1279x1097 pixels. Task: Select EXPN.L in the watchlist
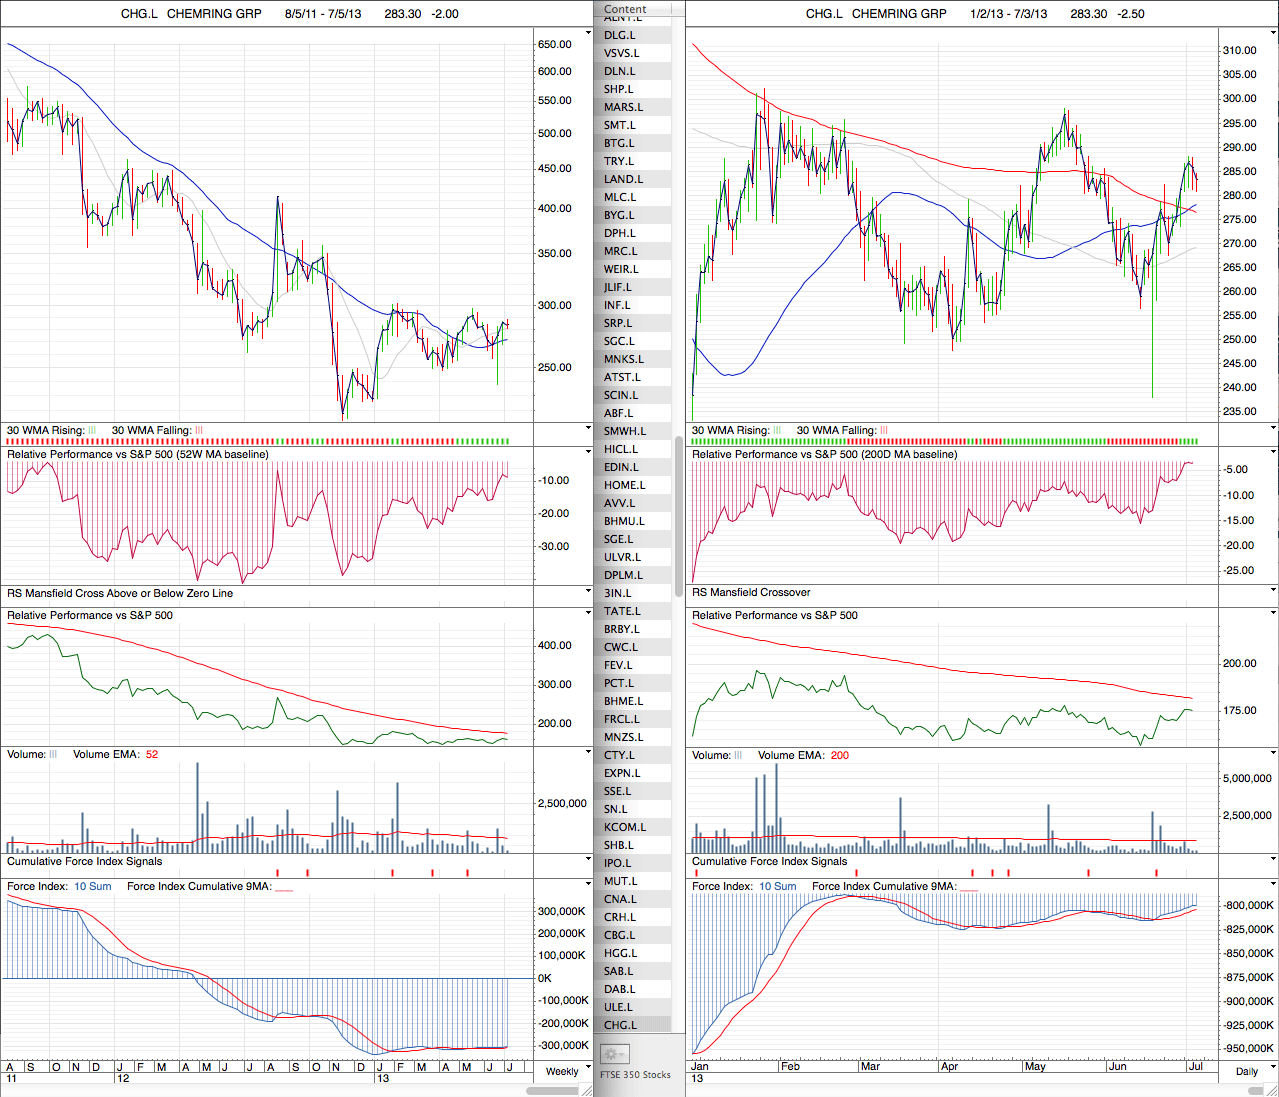622,773
